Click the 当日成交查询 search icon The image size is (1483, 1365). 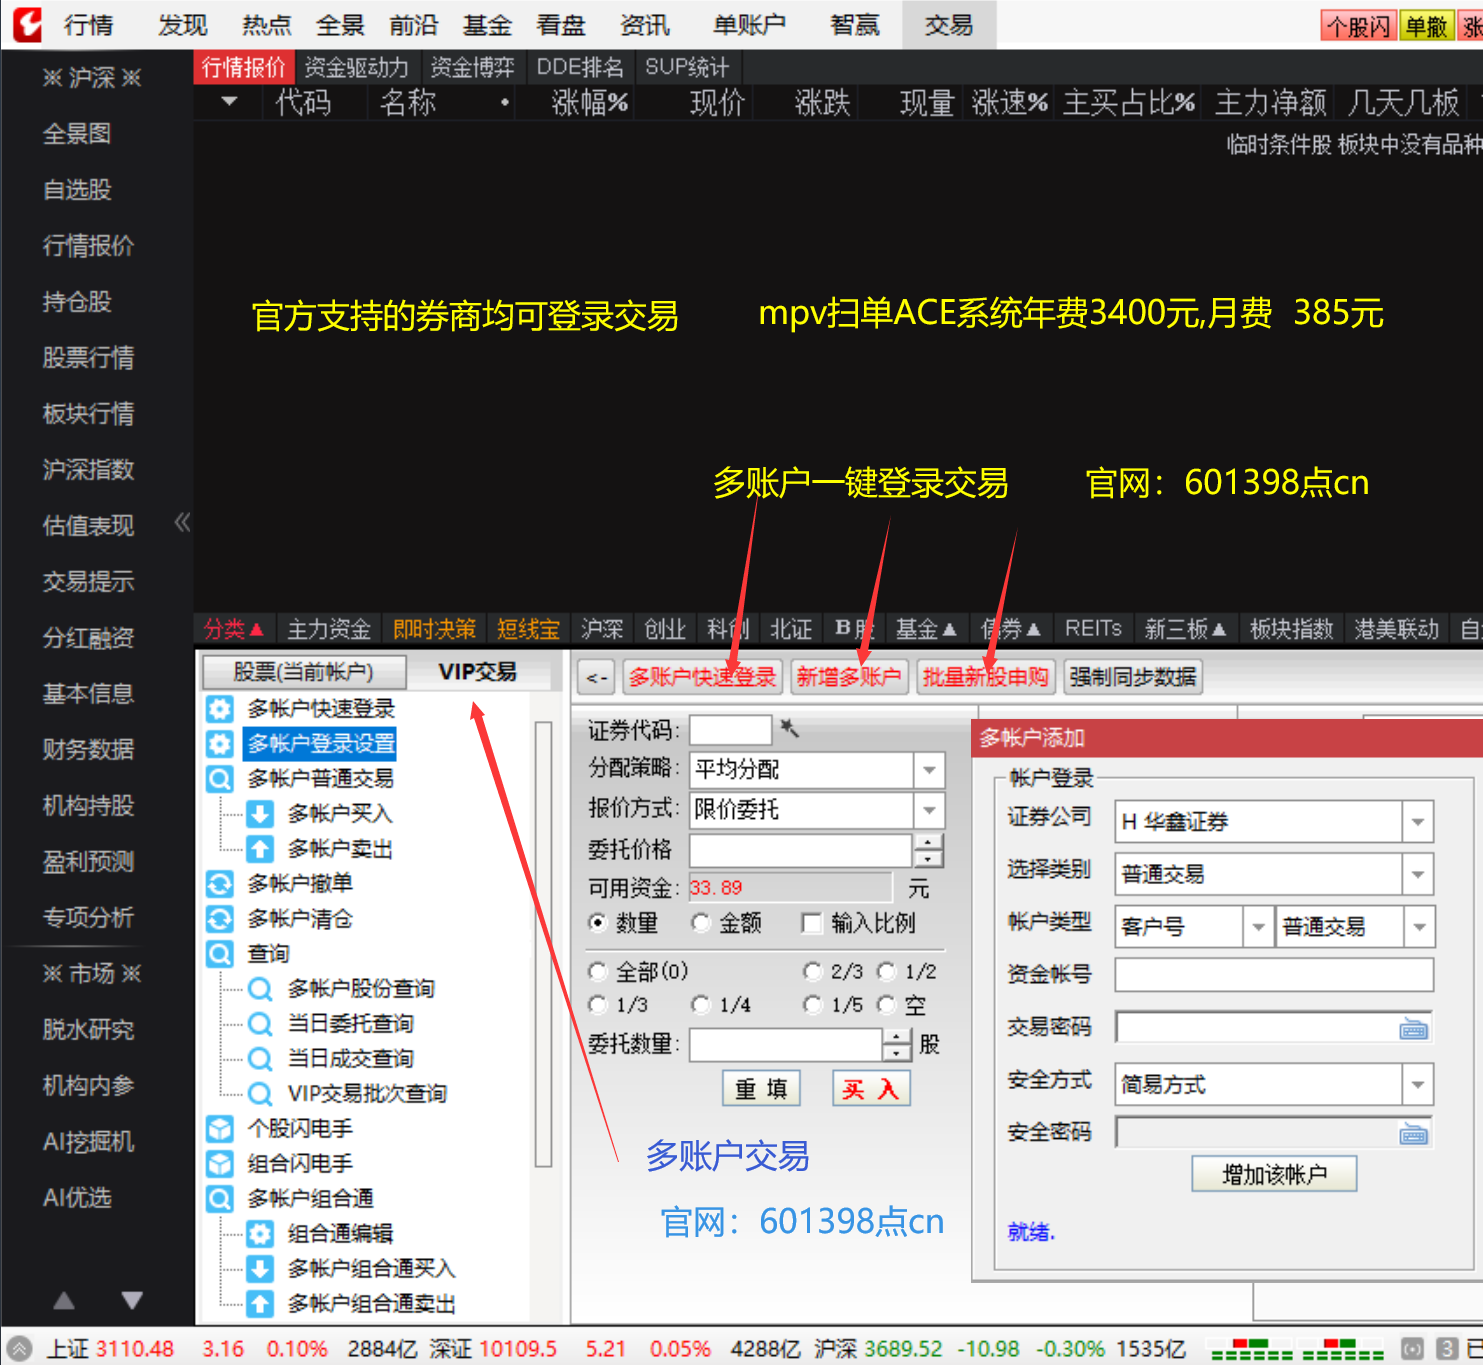coord(260,1059)
